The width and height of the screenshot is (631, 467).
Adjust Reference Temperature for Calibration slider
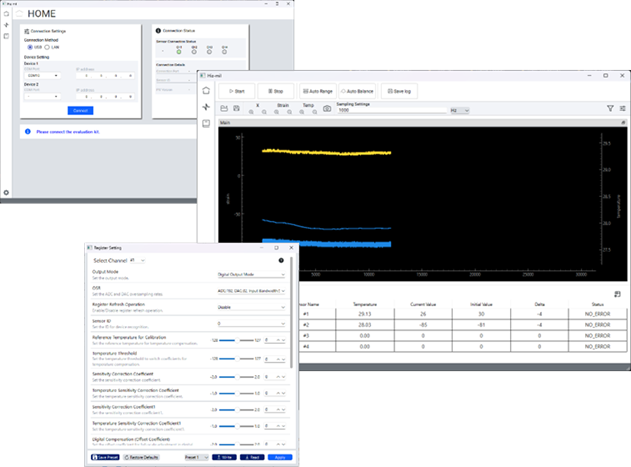(x=239, y=340)
